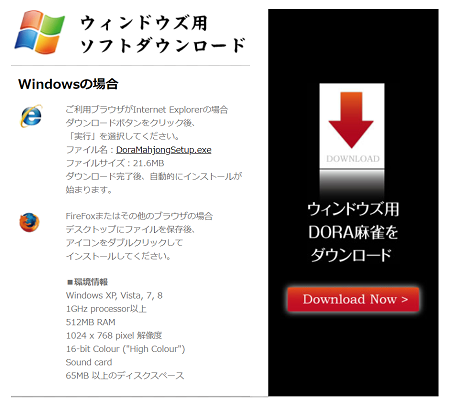Click the Windows flag logo
The width and height of the screenshot is (450, 404).
(x=39, y=32)
